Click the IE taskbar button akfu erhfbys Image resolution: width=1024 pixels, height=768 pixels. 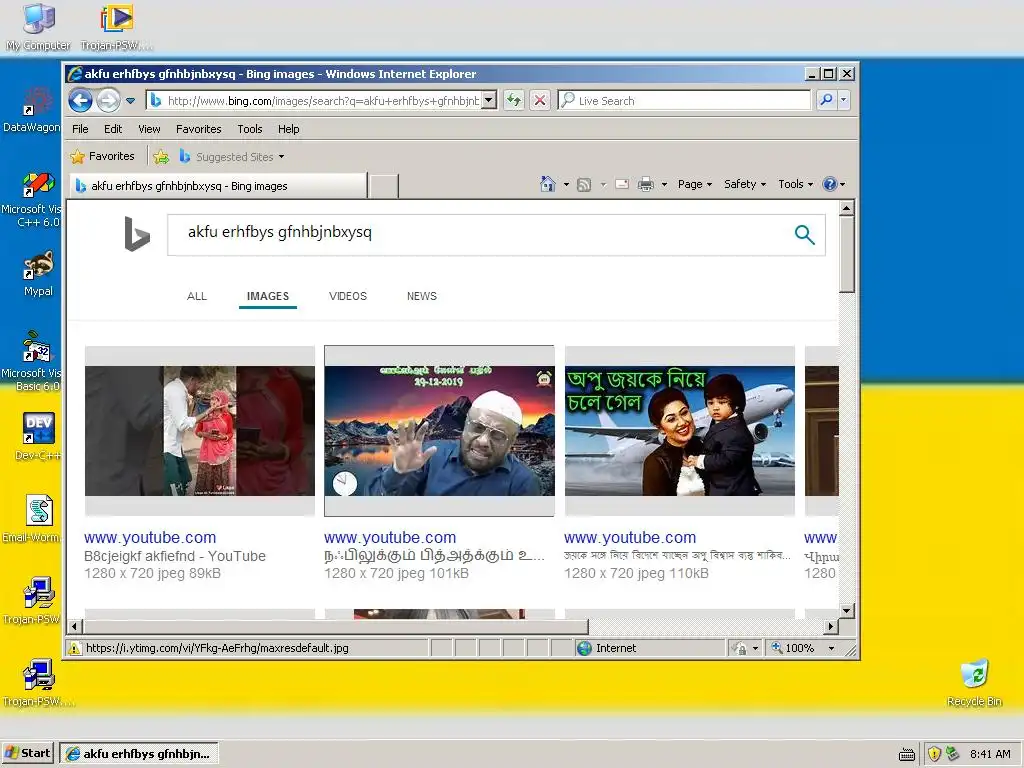tap(138, 753)
